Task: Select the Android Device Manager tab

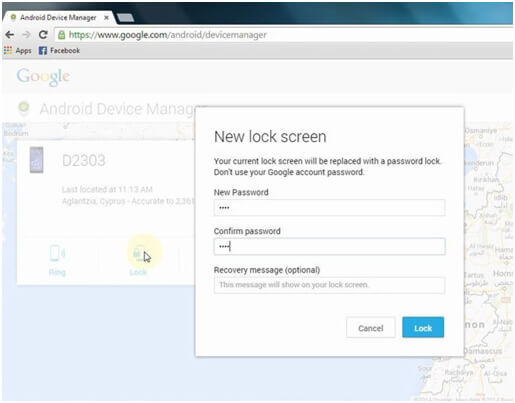Action: click(58, 17)
